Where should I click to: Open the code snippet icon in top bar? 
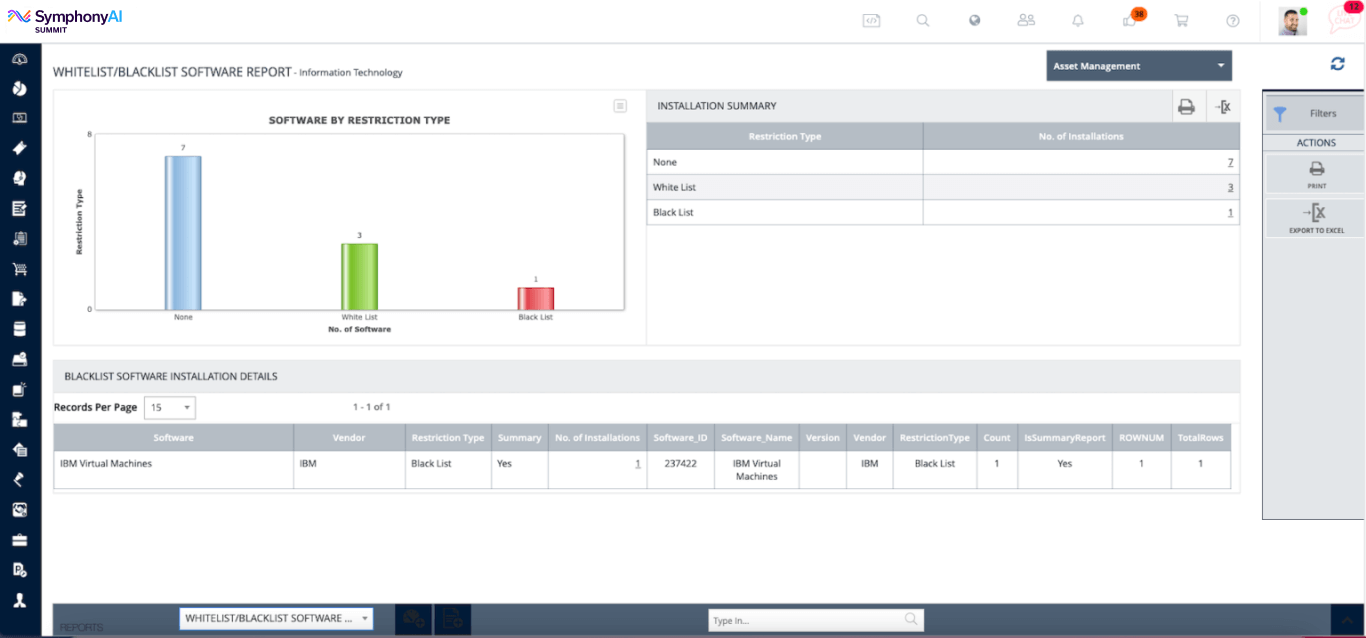tap(871, 20)
